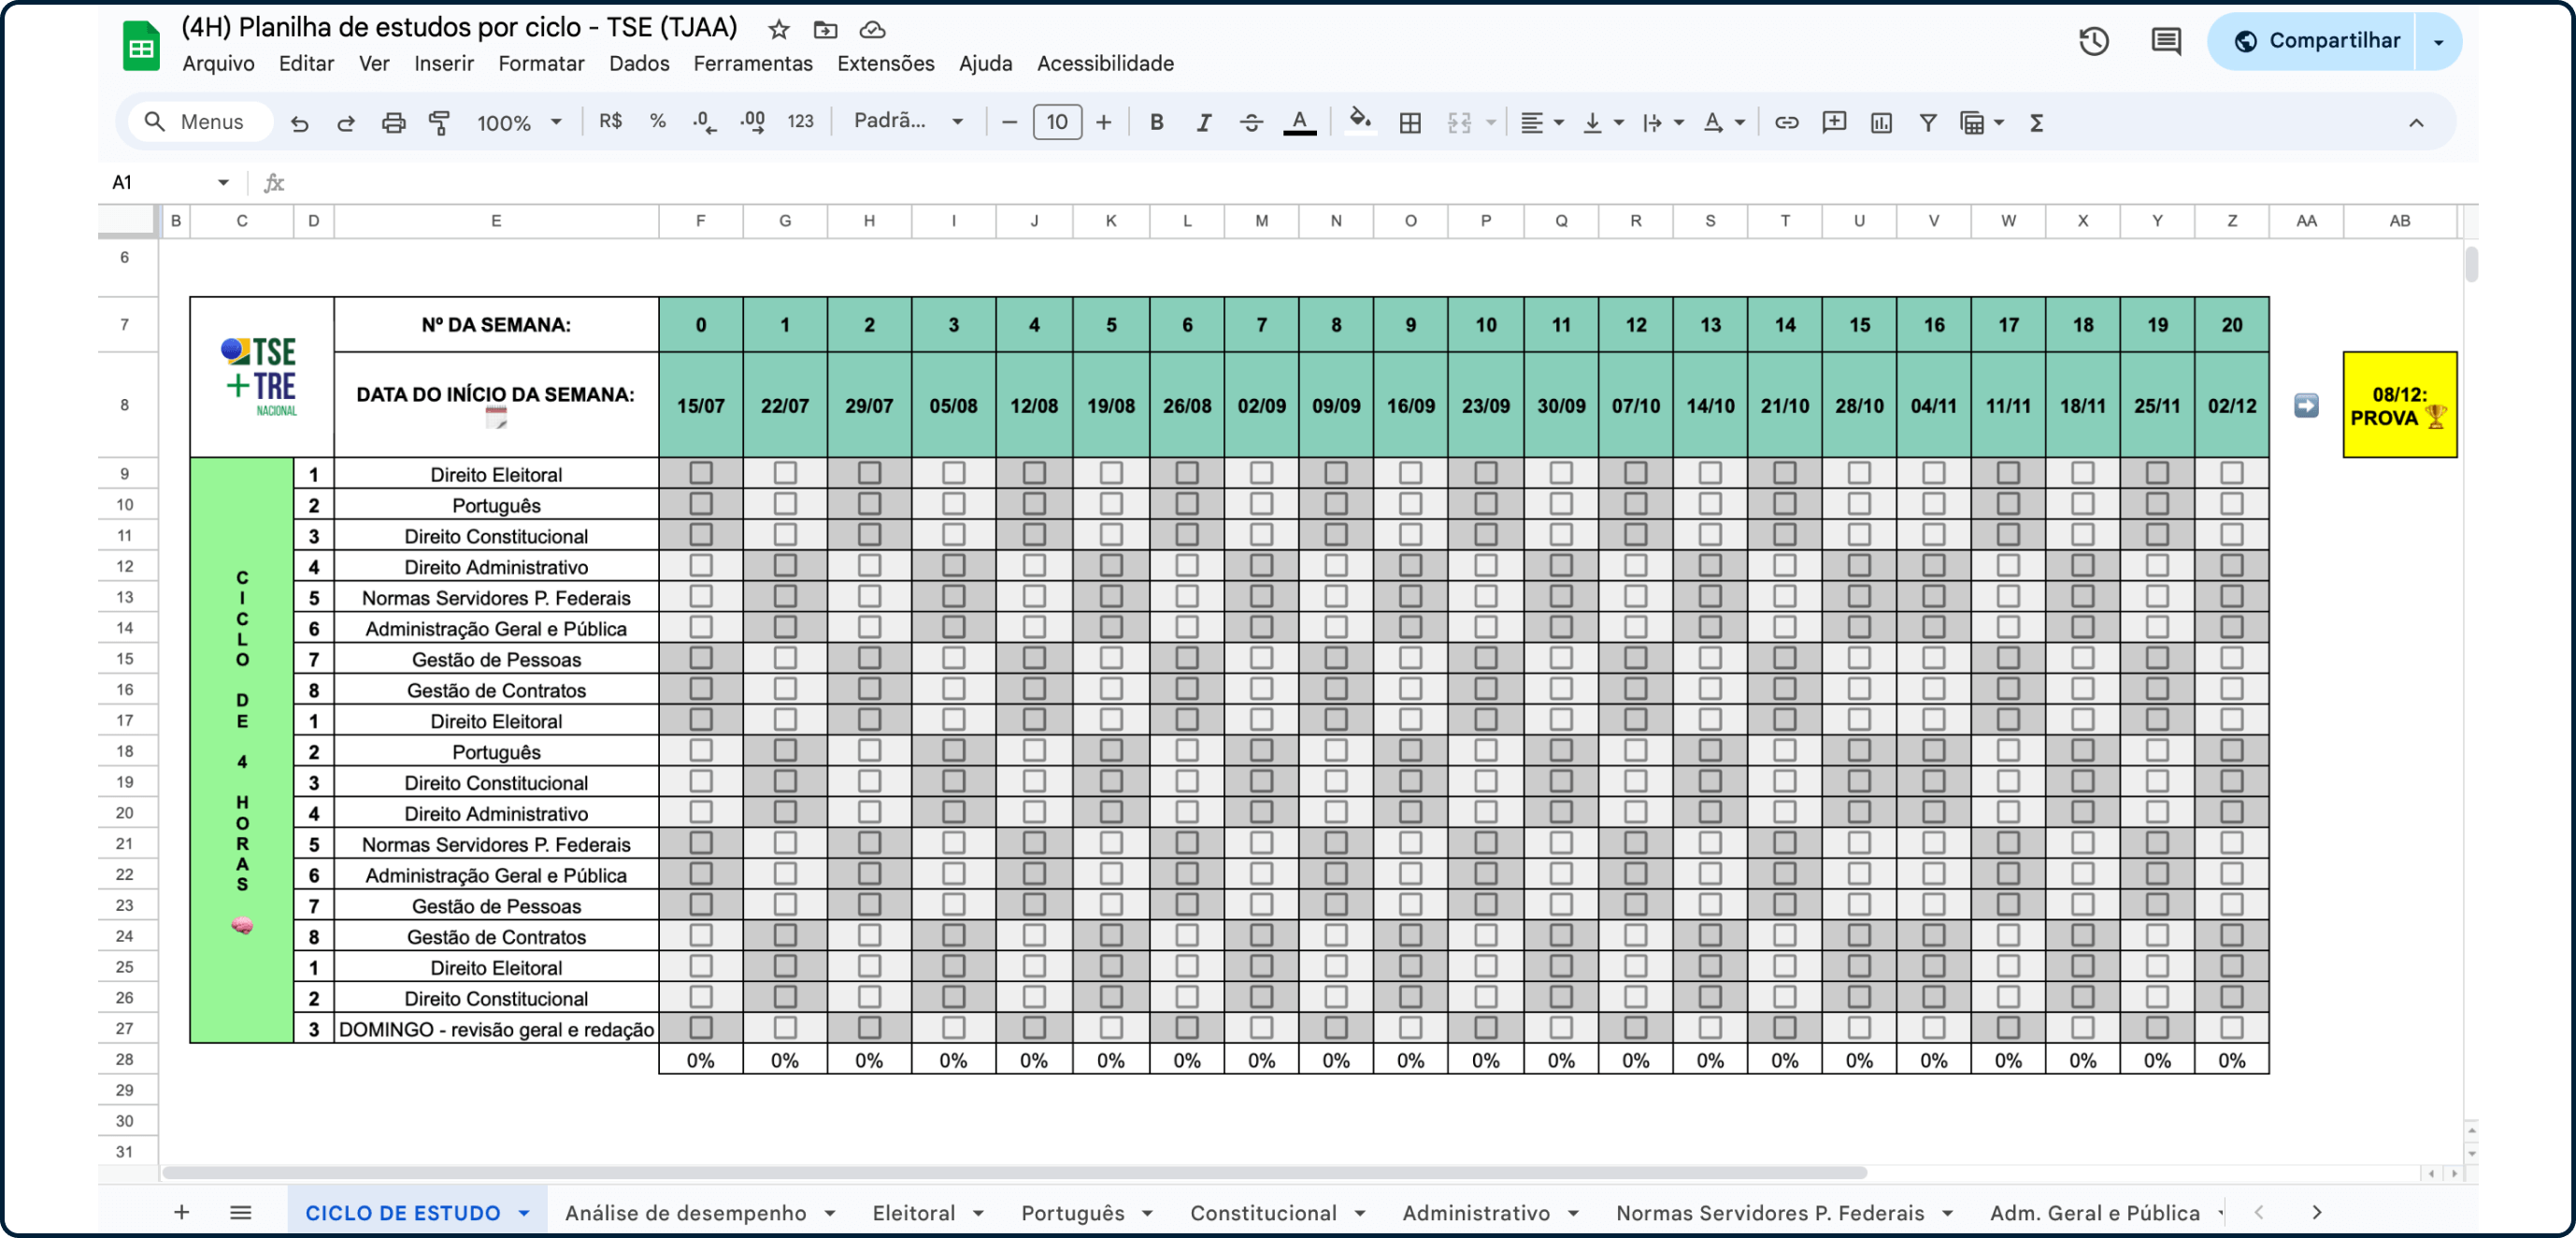Click the text color underline A
The height and width of the screenshot is (1238, 2576).
click(x=1299, y=122)
